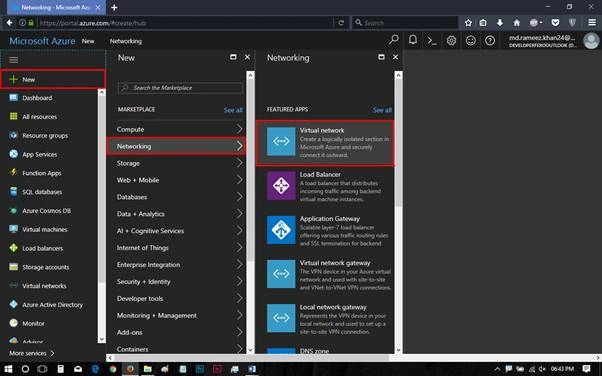Image resolution: width=602 pixels, height=376 pixels.
Task: Maximize the Networking blade
Action: 381,57
